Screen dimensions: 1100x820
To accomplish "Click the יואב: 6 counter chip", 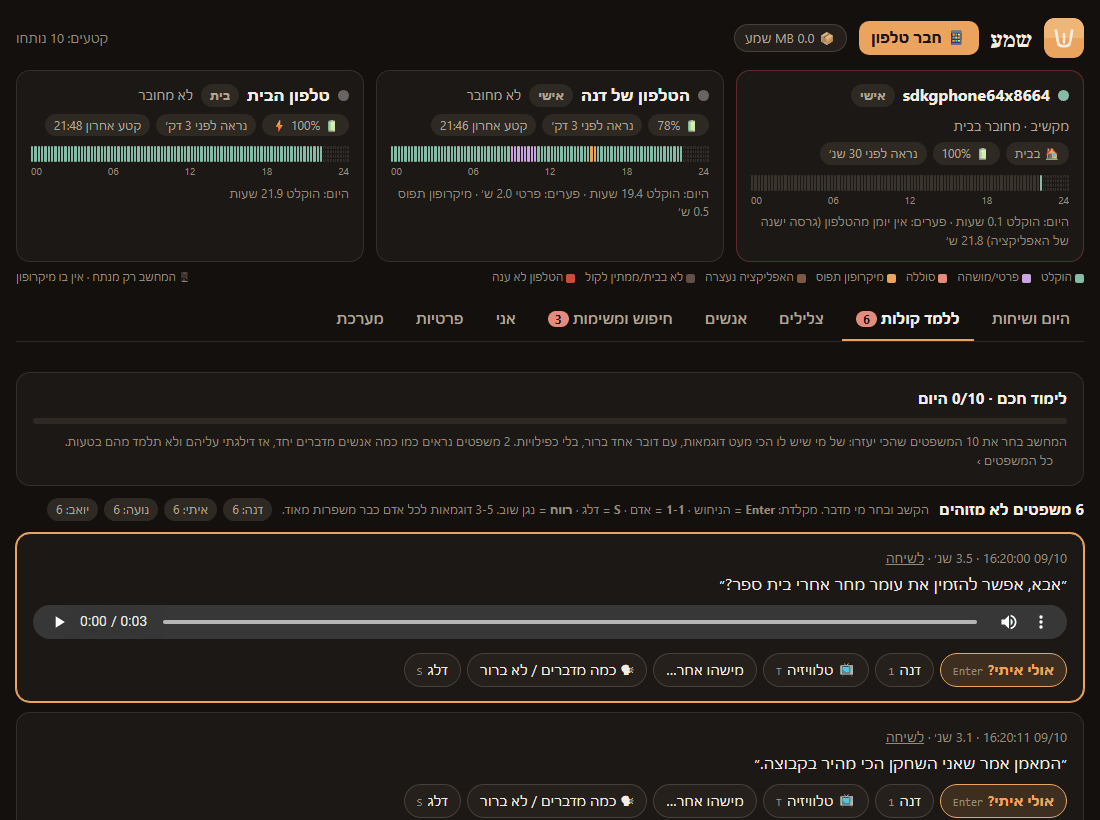I will [72, 510].
